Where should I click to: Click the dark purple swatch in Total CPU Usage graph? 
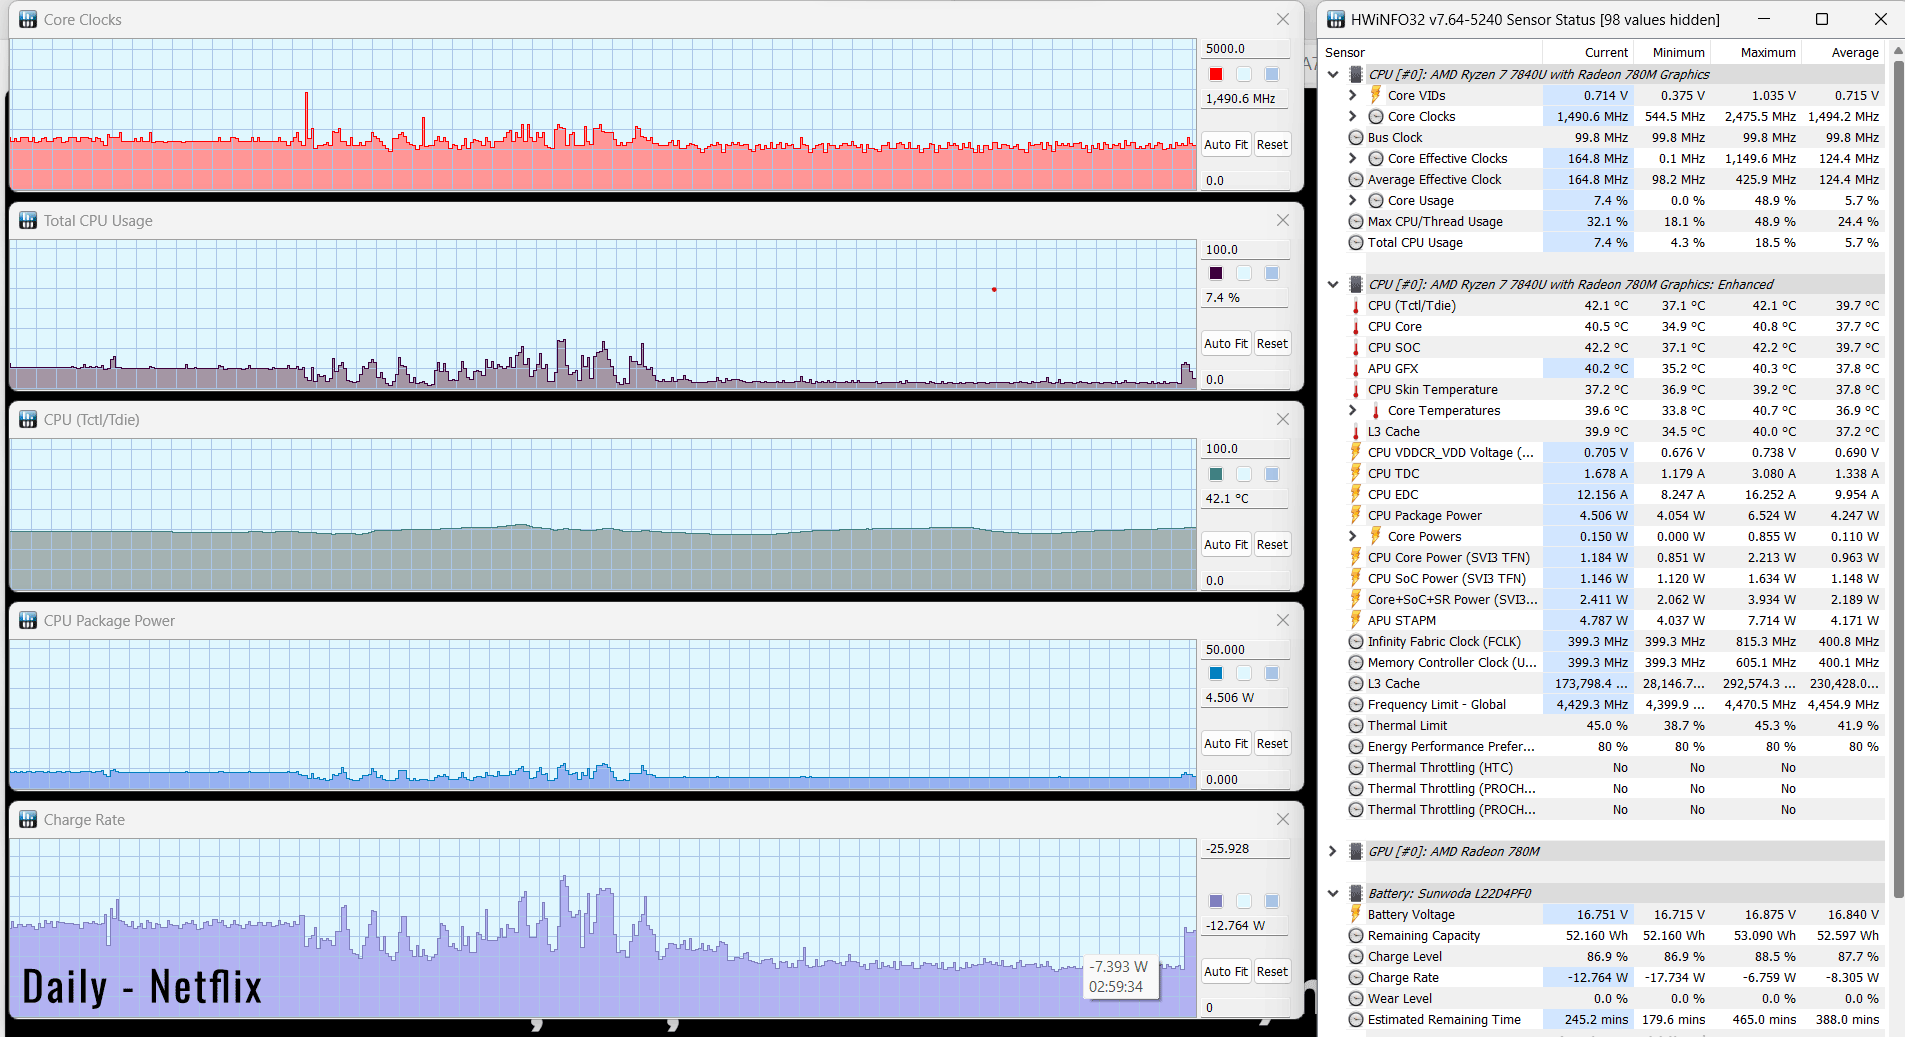coord(1216,273)
